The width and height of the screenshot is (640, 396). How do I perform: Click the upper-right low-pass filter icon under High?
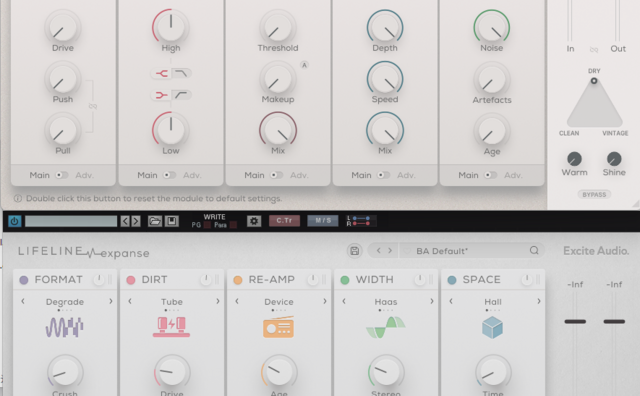181,73
